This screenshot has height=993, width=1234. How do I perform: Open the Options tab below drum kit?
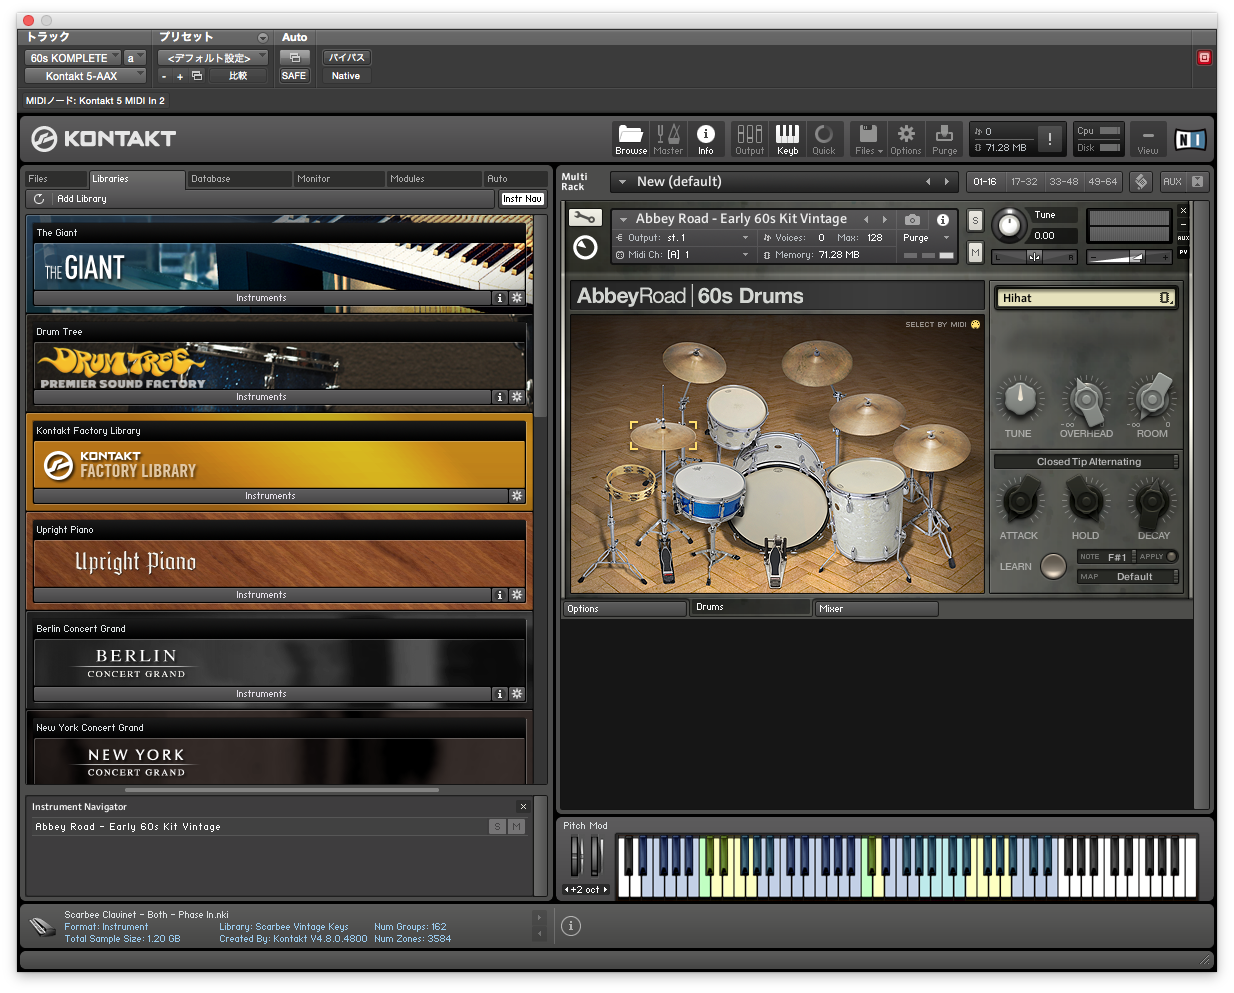click(x=625, y=608)
